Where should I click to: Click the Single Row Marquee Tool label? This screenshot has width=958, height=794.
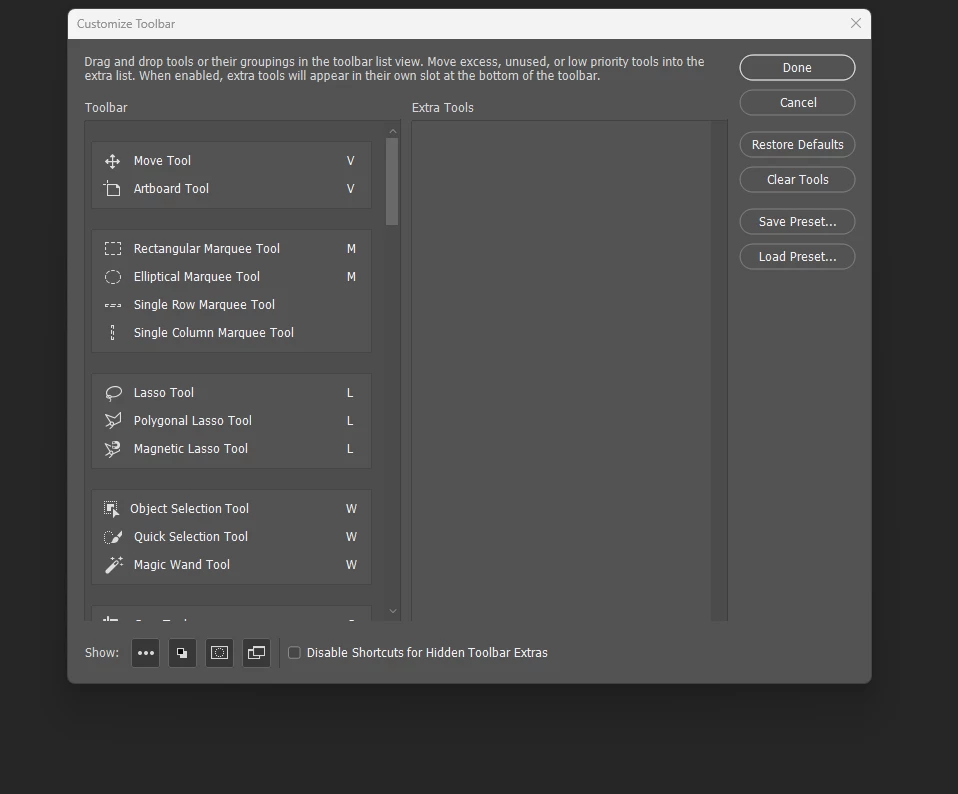point(204,305)
